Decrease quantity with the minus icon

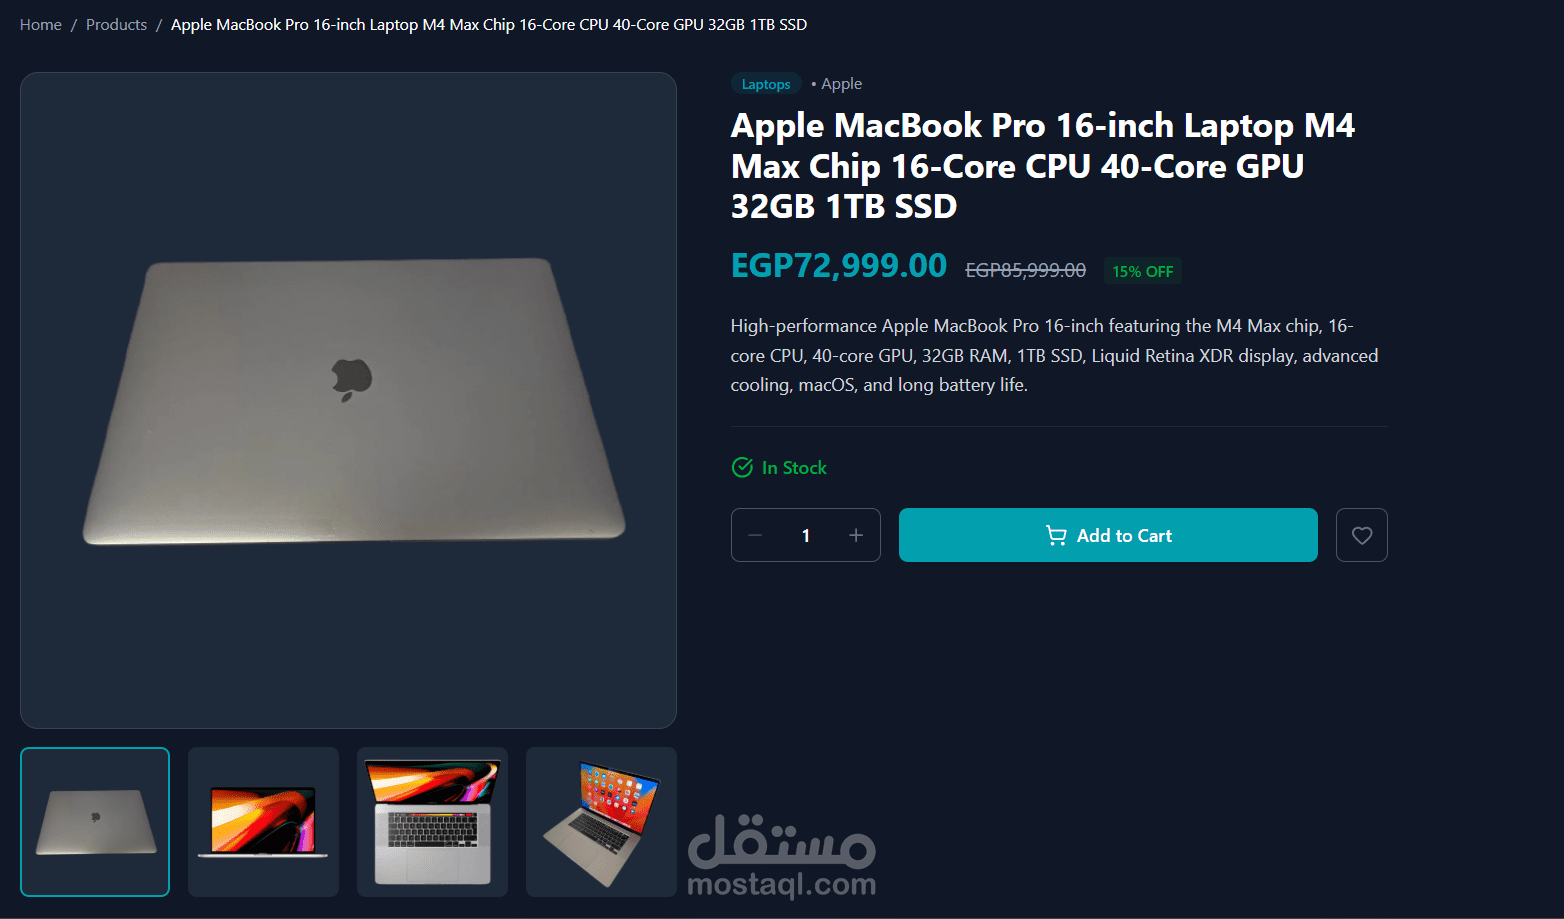tap(755, 535)
